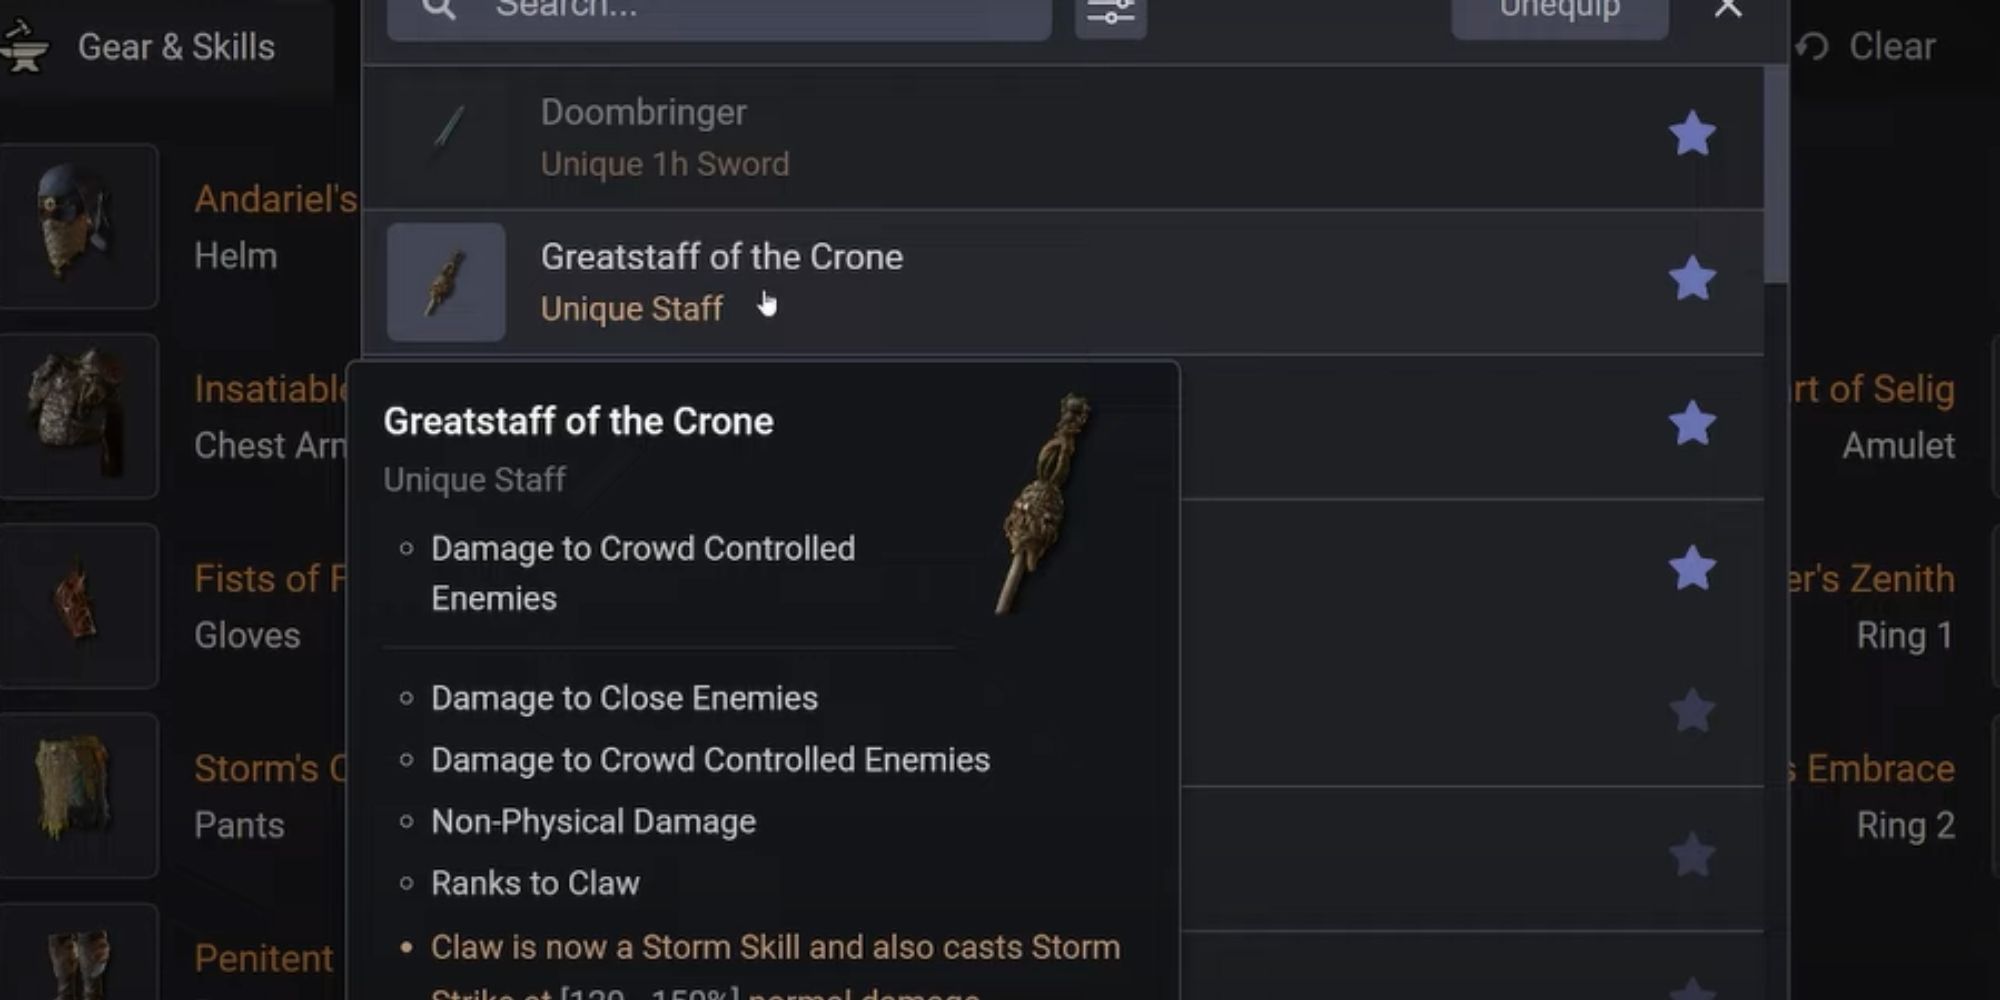Focus the item search field
2000x1000 pixels.
[719, 12]
